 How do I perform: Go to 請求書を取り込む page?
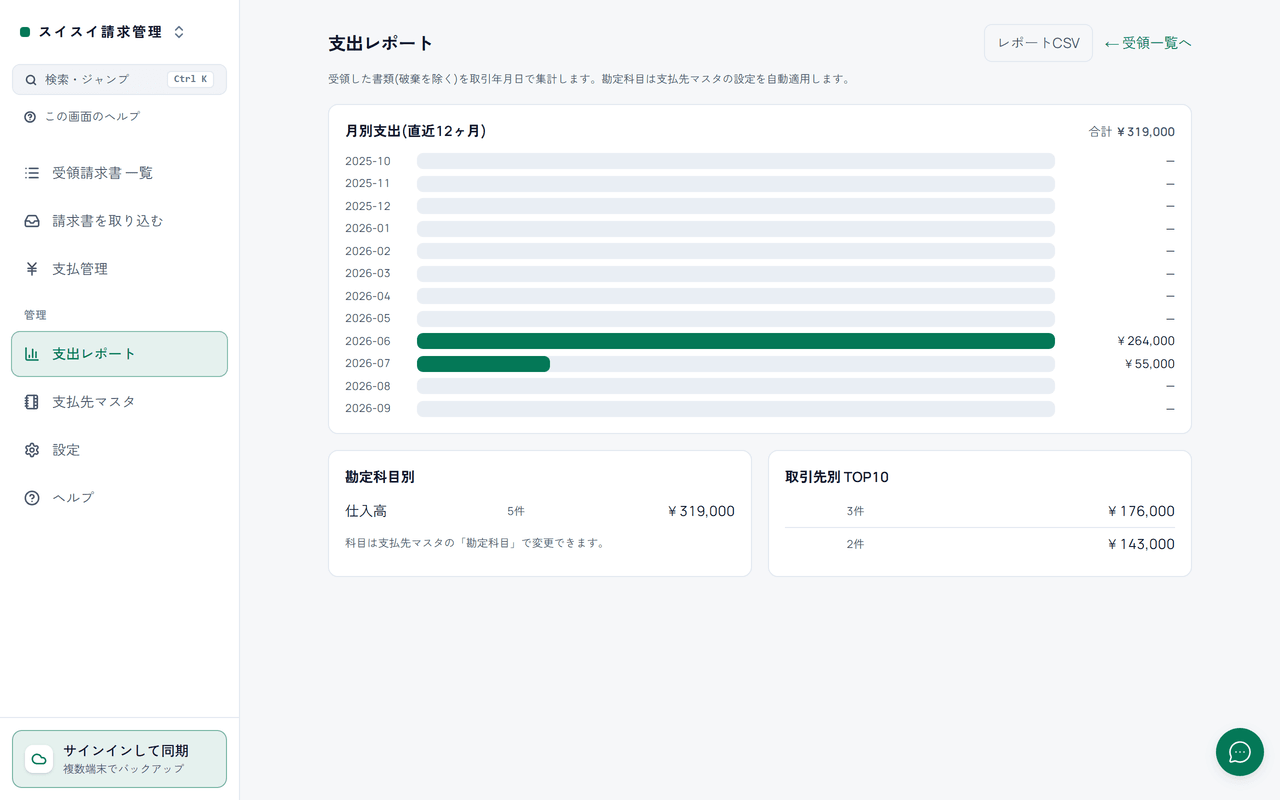point(119,221)
